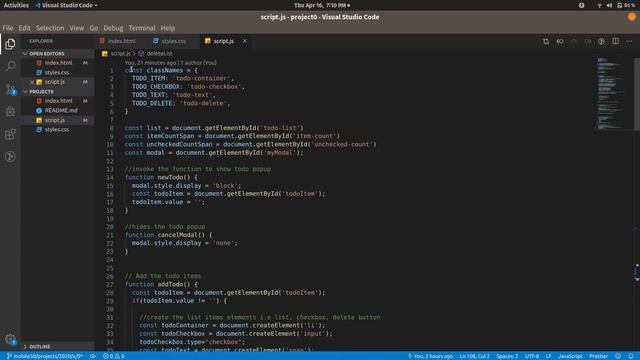This screenshot has height=360, width=640.
Task: Open the Extensions view
Action: tap(10, 134)
